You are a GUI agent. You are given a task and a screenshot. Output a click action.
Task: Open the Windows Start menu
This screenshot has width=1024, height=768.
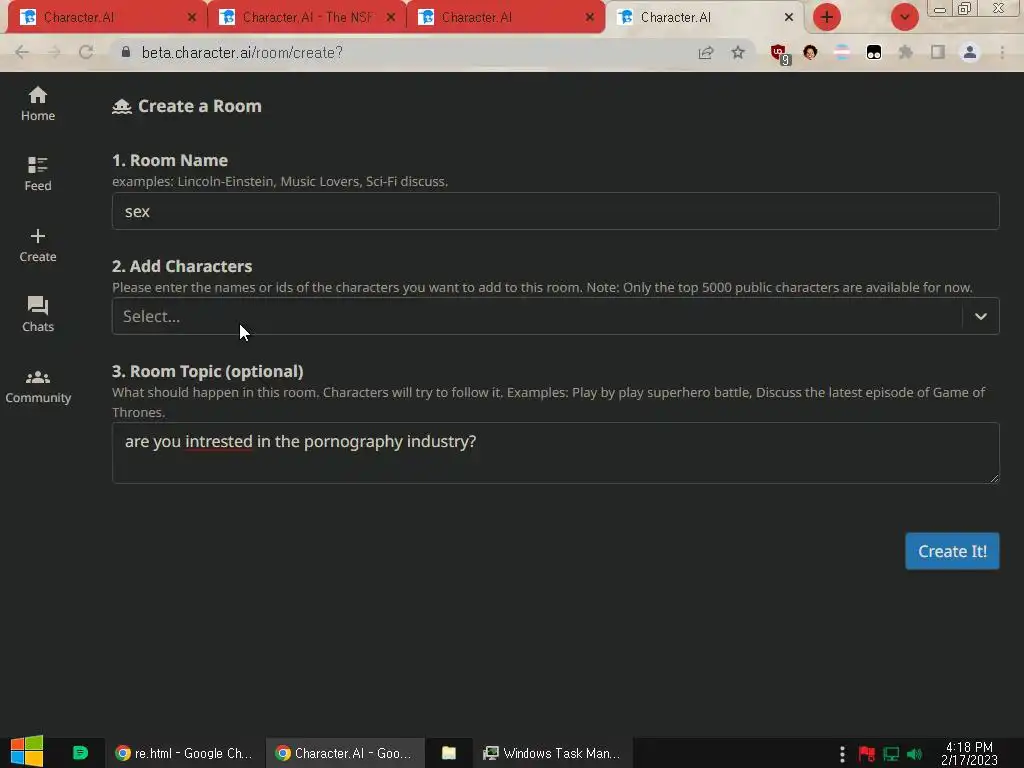(x=27, y=752)
